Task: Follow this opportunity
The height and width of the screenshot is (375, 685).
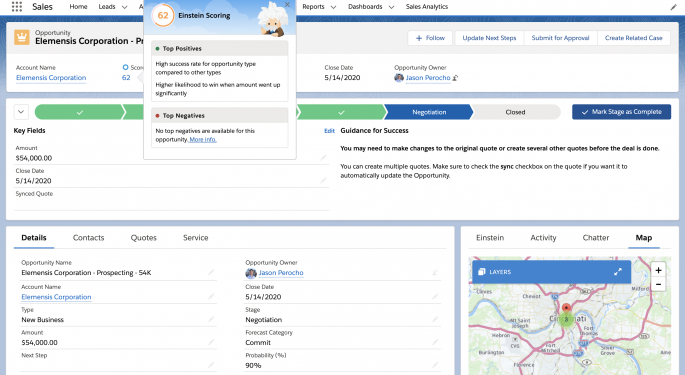Action: tap(430, 38)
